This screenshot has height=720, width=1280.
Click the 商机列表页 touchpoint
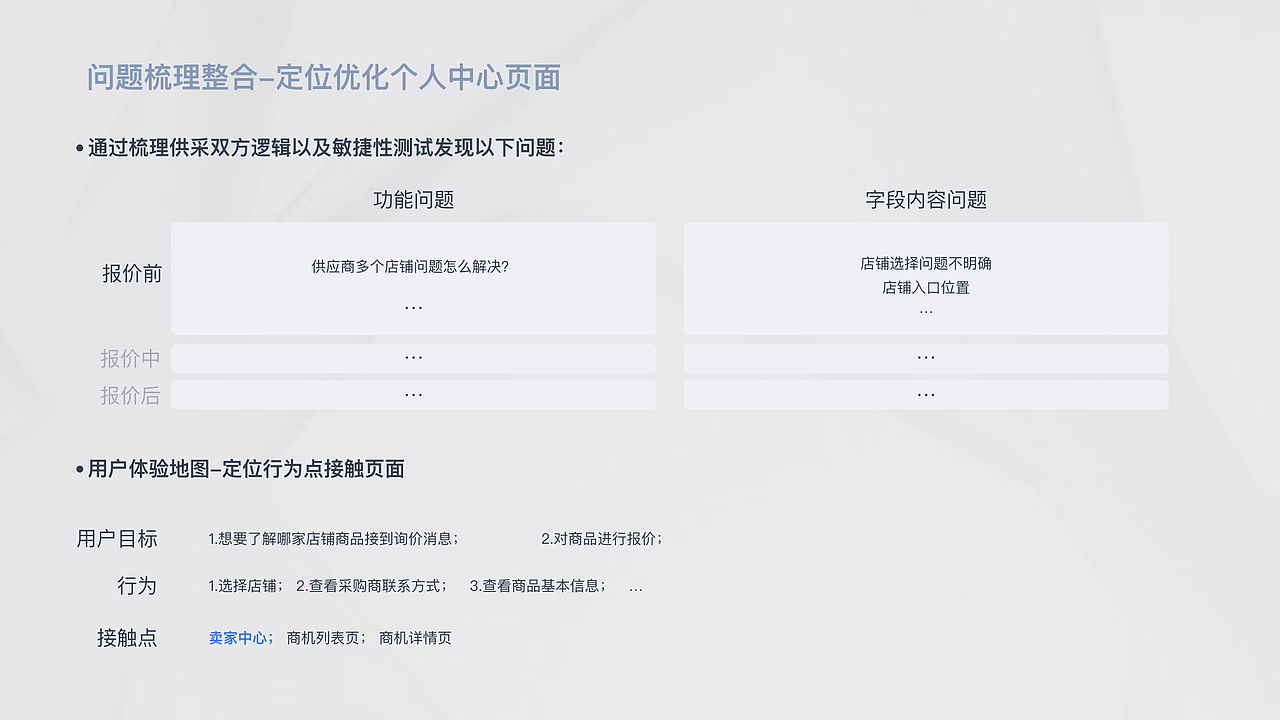[325, 638]
